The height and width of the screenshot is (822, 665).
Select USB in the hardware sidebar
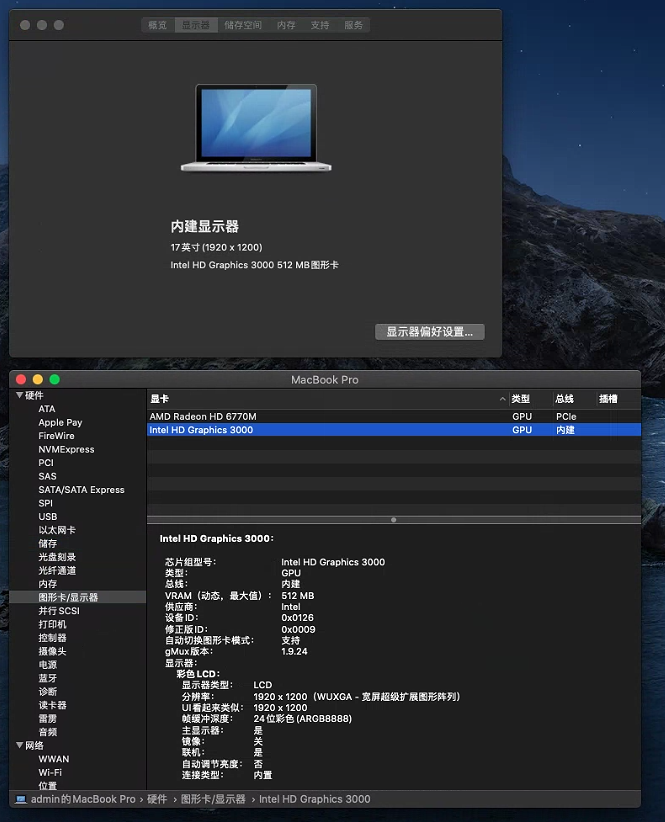tap(48, 516)
